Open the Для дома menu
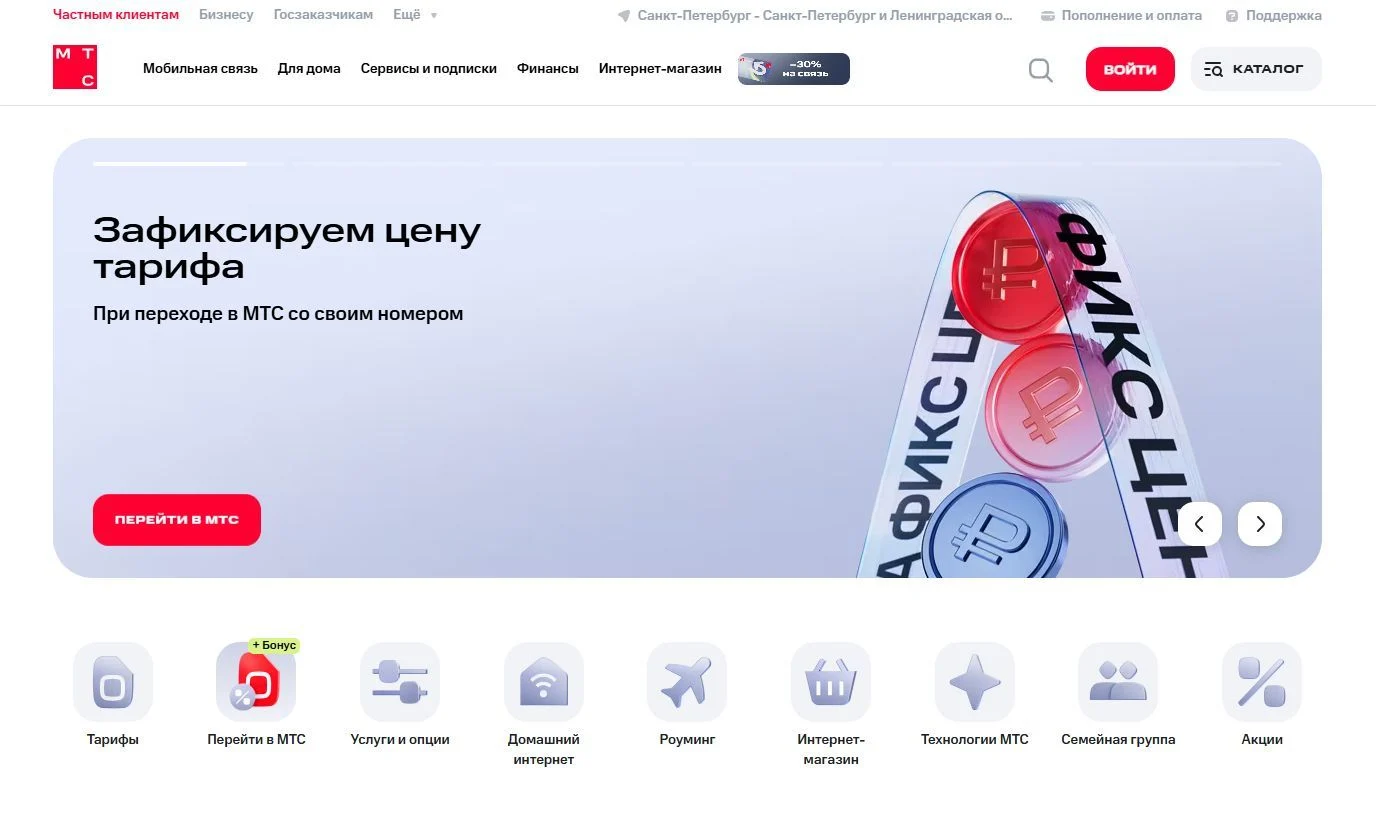The height and width of the screenshot is (834, 1376). (309, 69)
